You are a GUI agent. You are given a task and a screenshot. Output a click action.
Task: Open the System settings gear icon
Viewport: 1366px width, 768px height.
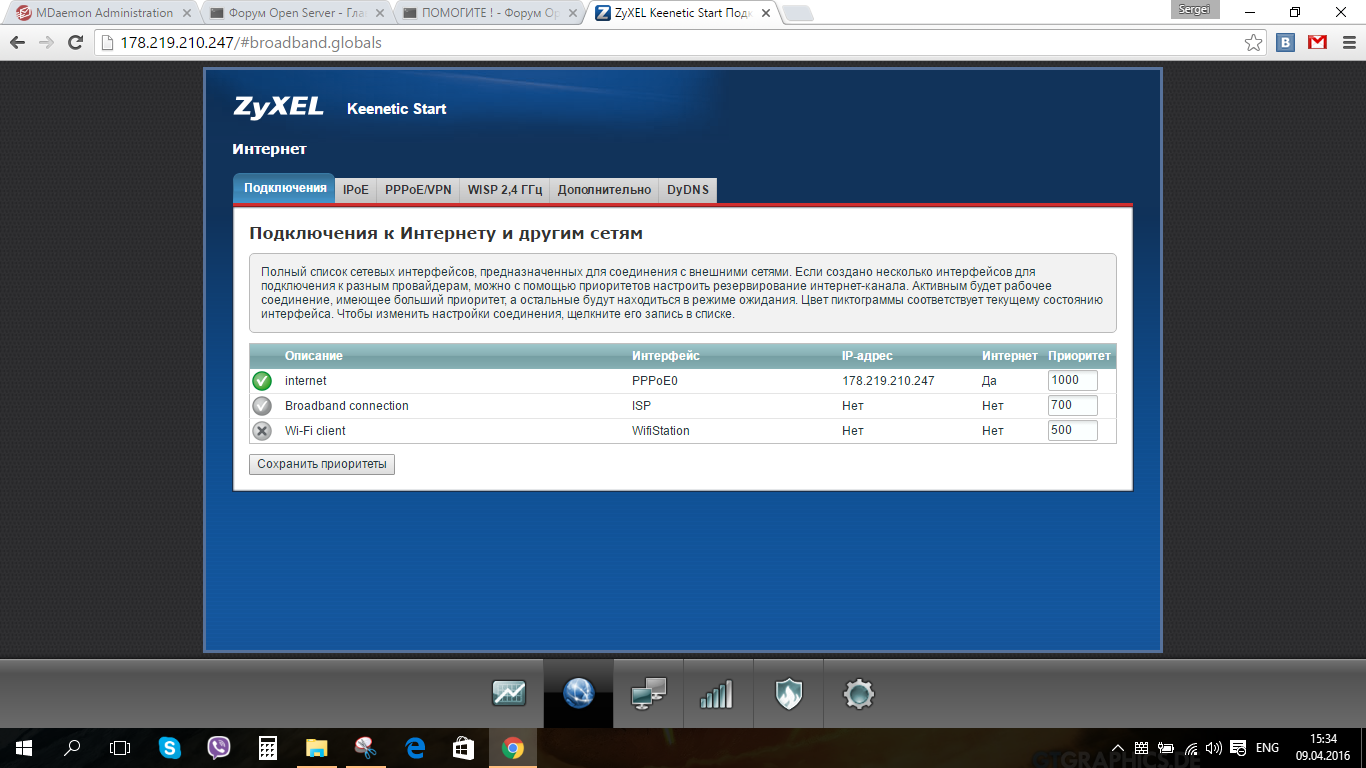pos(859,693)
